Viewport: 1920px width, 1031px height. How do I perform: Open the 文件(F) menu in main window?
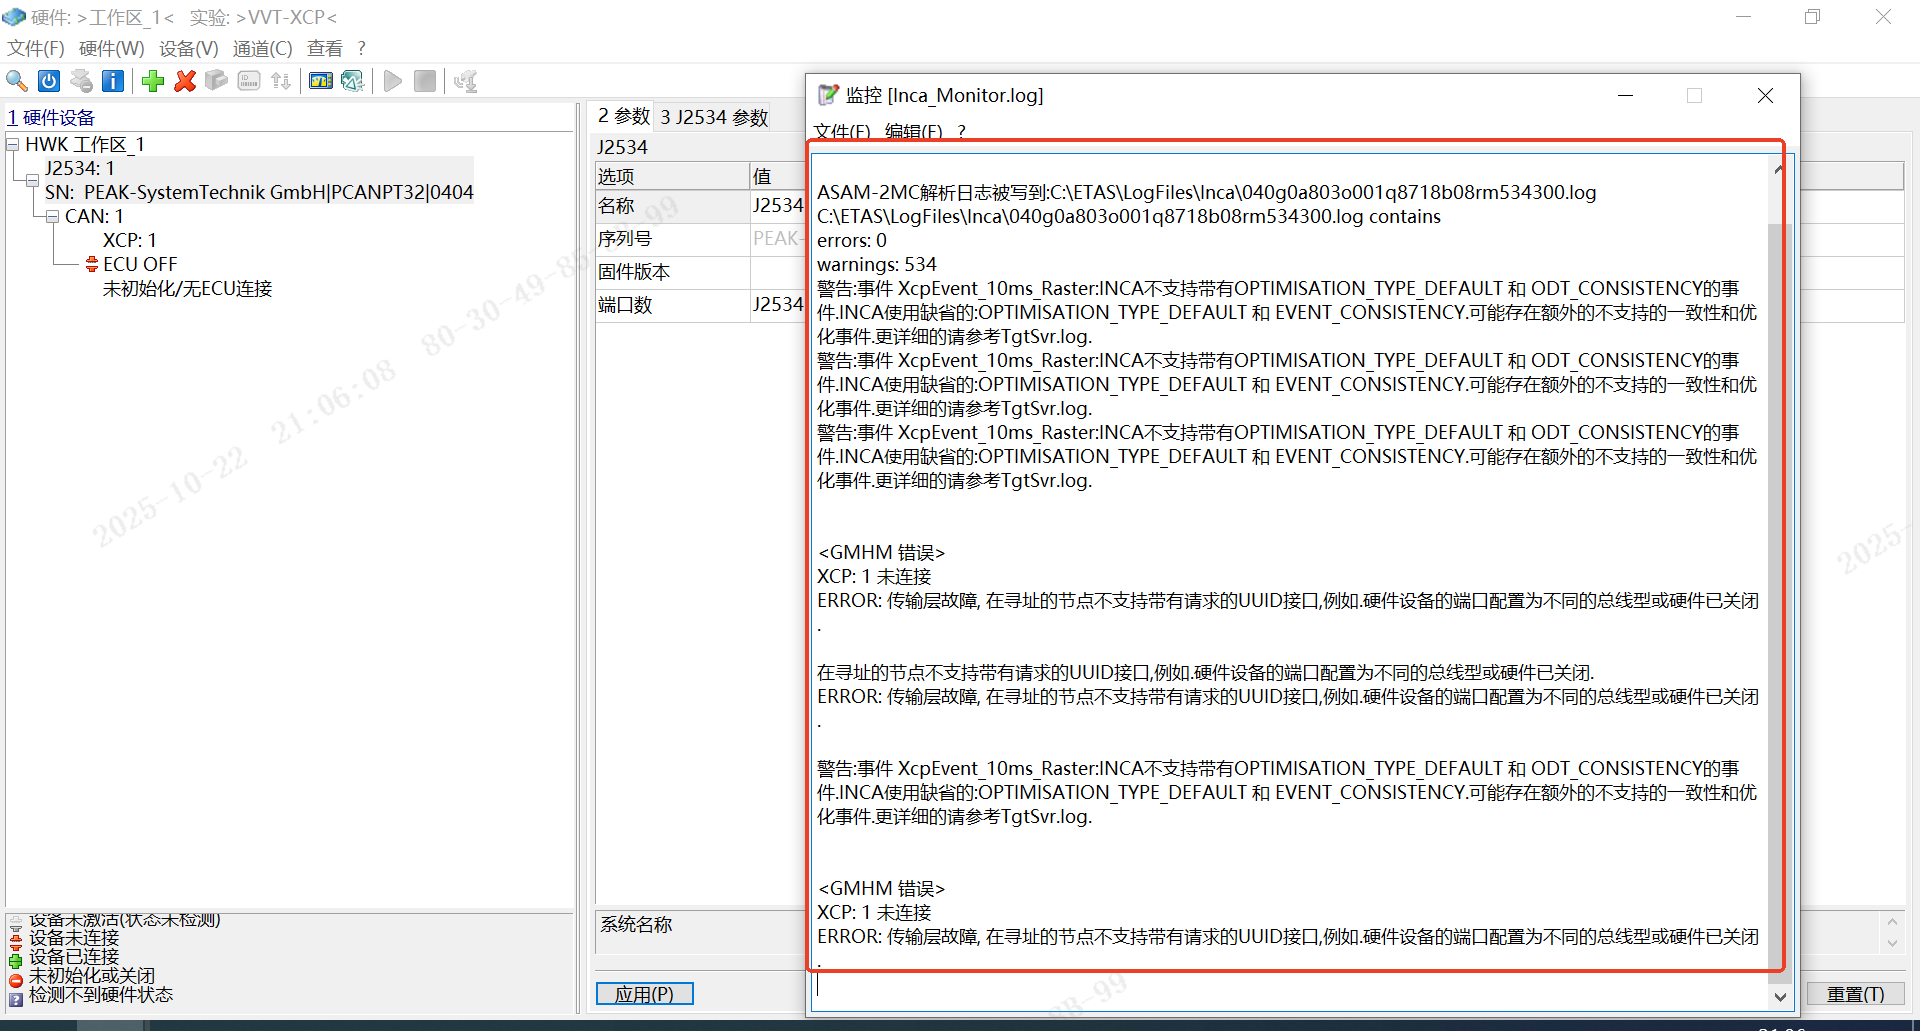(36, 49)
